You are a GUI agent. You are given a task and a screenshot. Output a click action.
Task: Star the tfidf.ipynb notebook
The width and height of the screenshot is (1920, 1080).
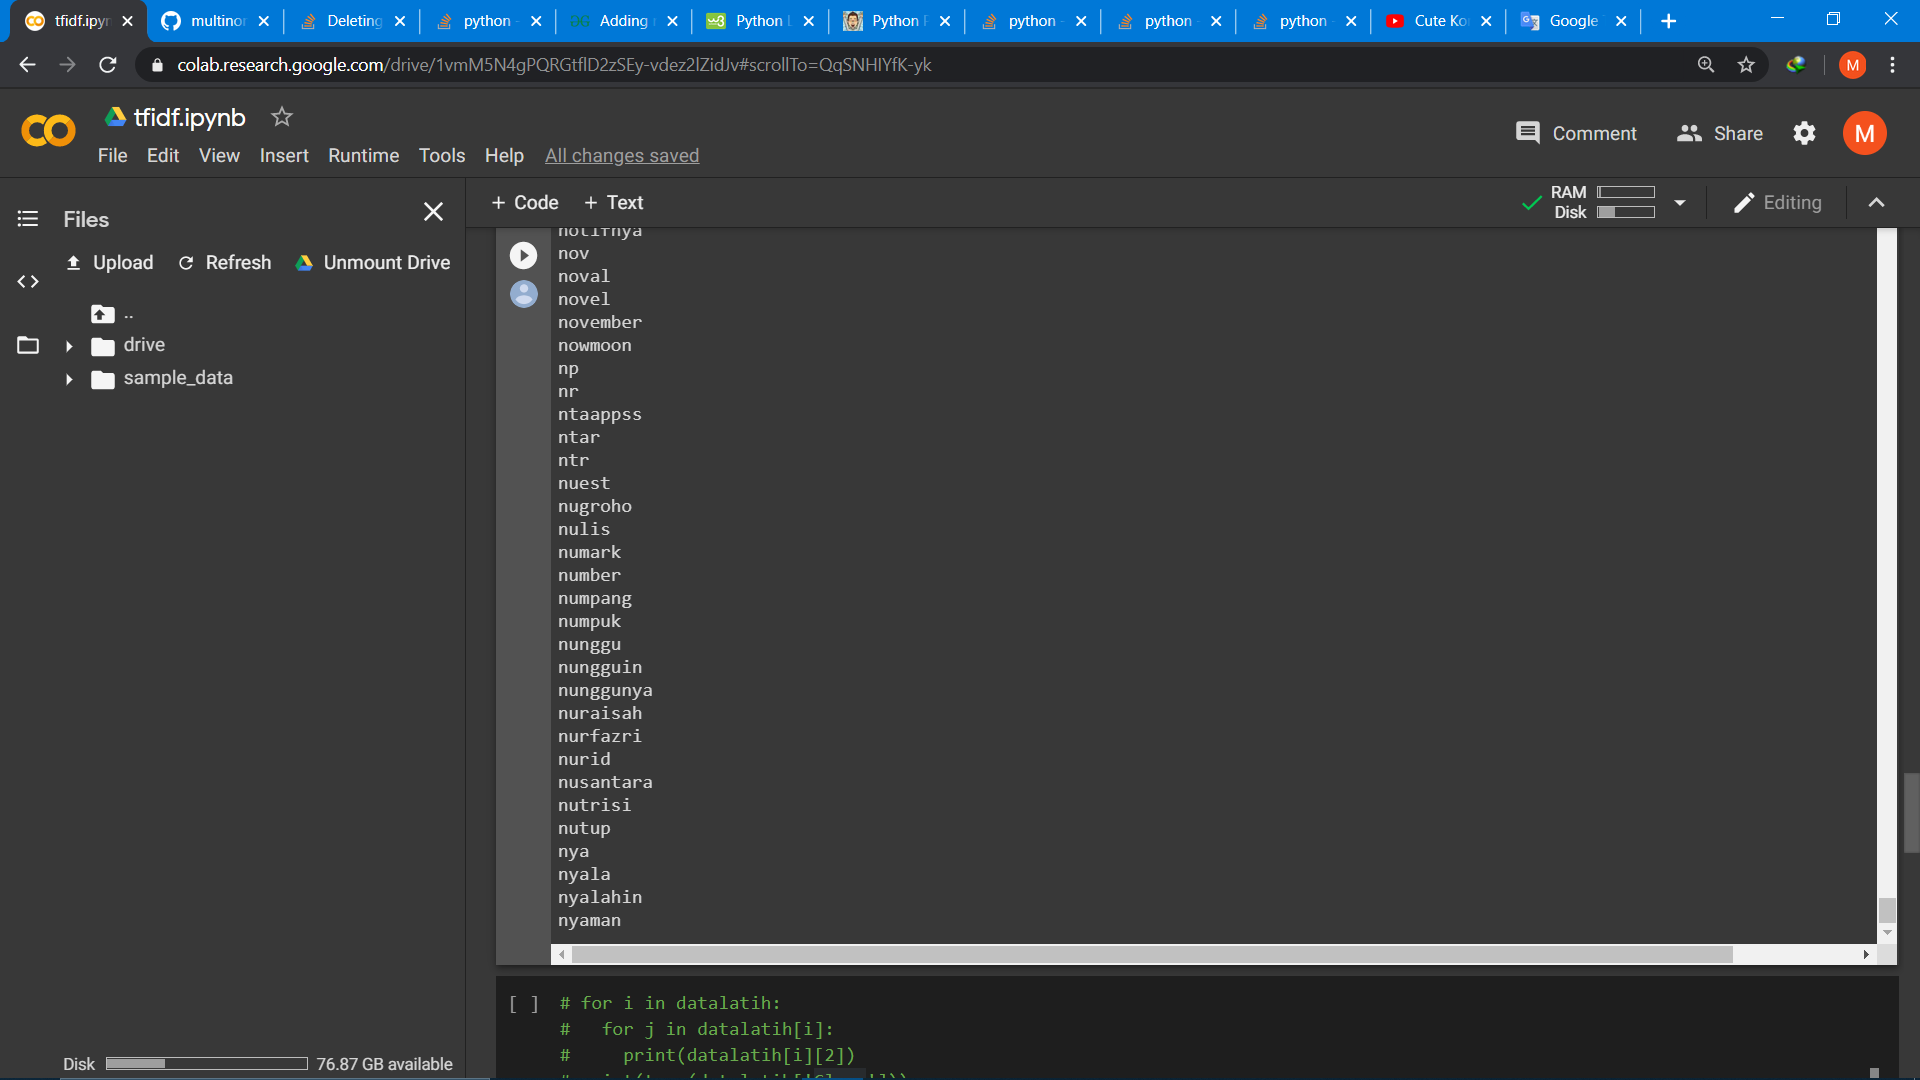click(281, 117)
